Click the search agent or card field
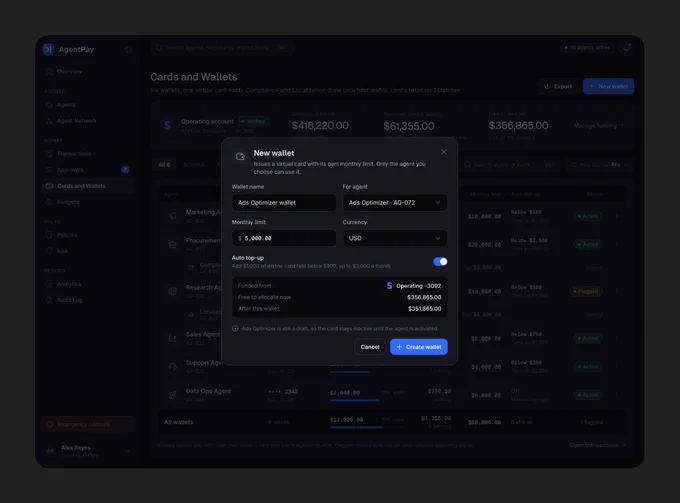Screen dimensions: 680x503 pyautogui.click(x=508, y=165)
